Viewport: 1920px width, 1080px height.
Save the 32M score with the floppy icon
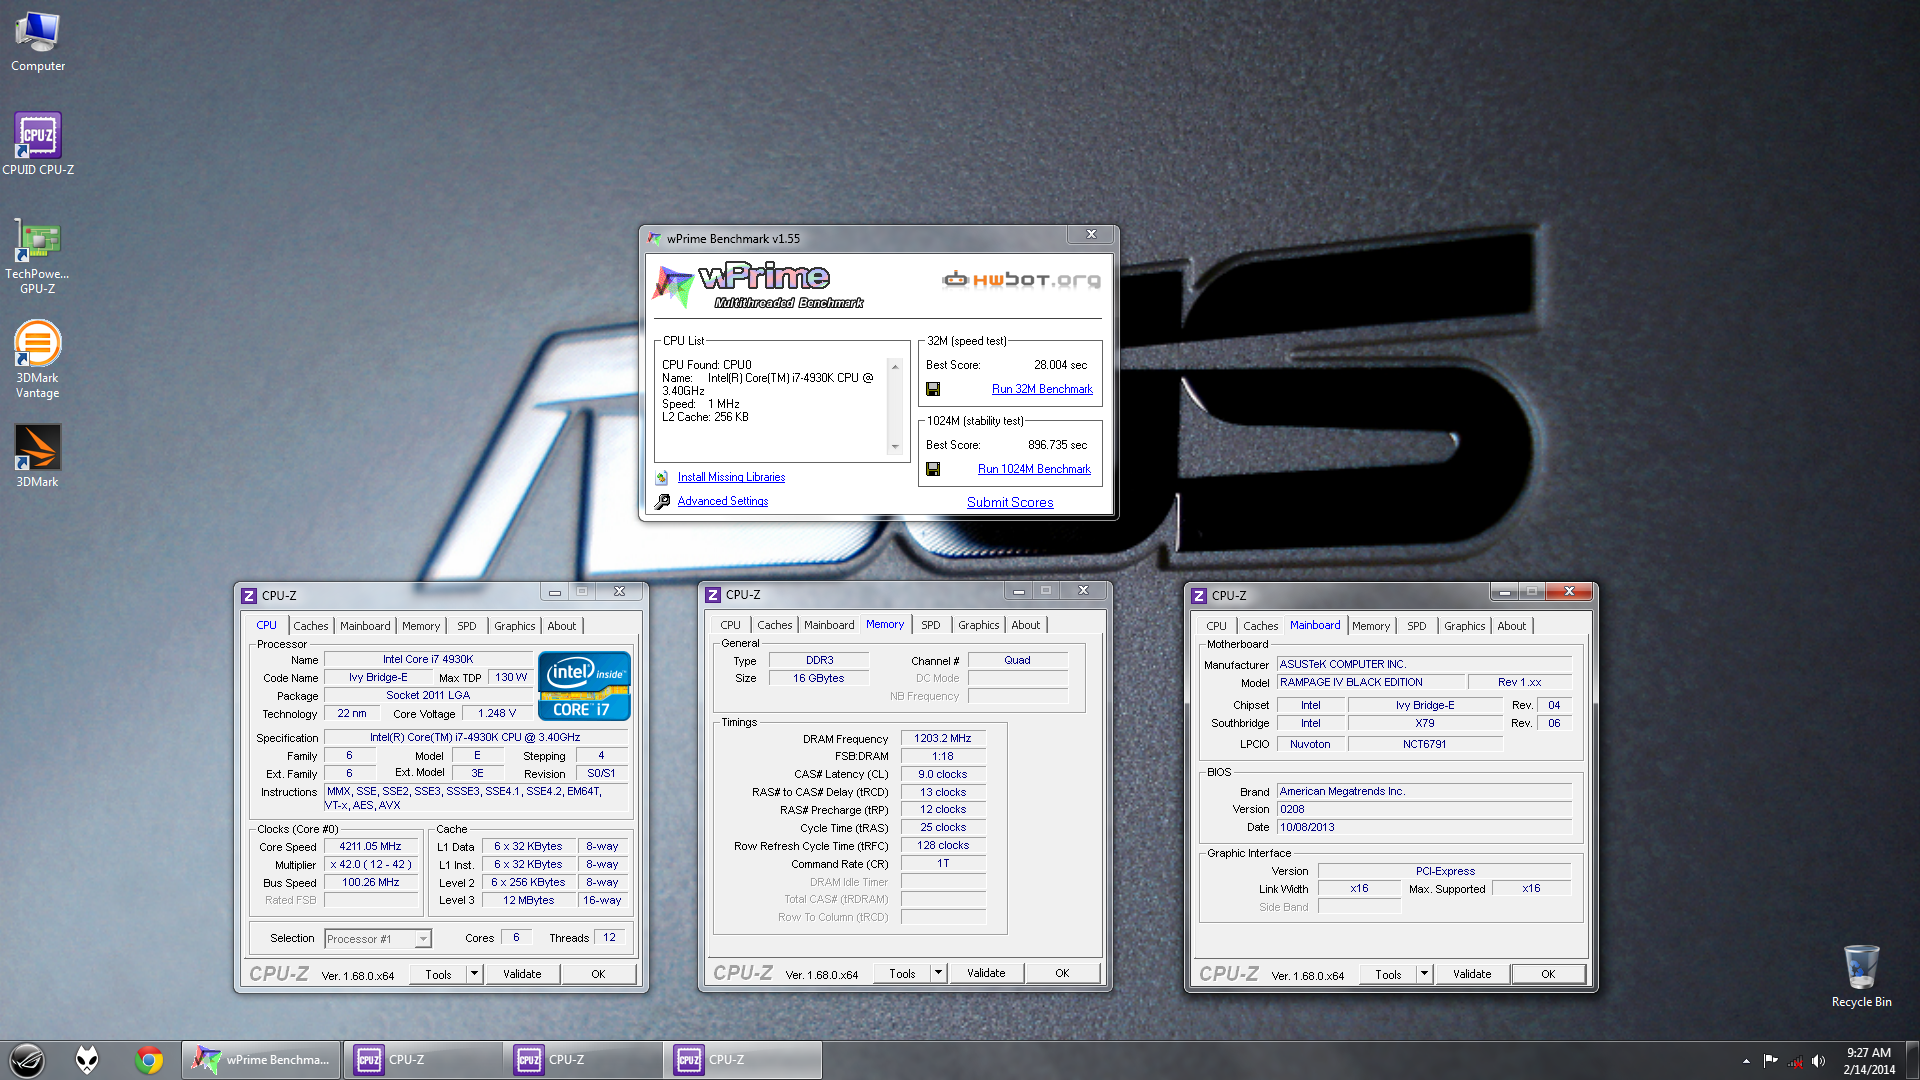point(933,389)
